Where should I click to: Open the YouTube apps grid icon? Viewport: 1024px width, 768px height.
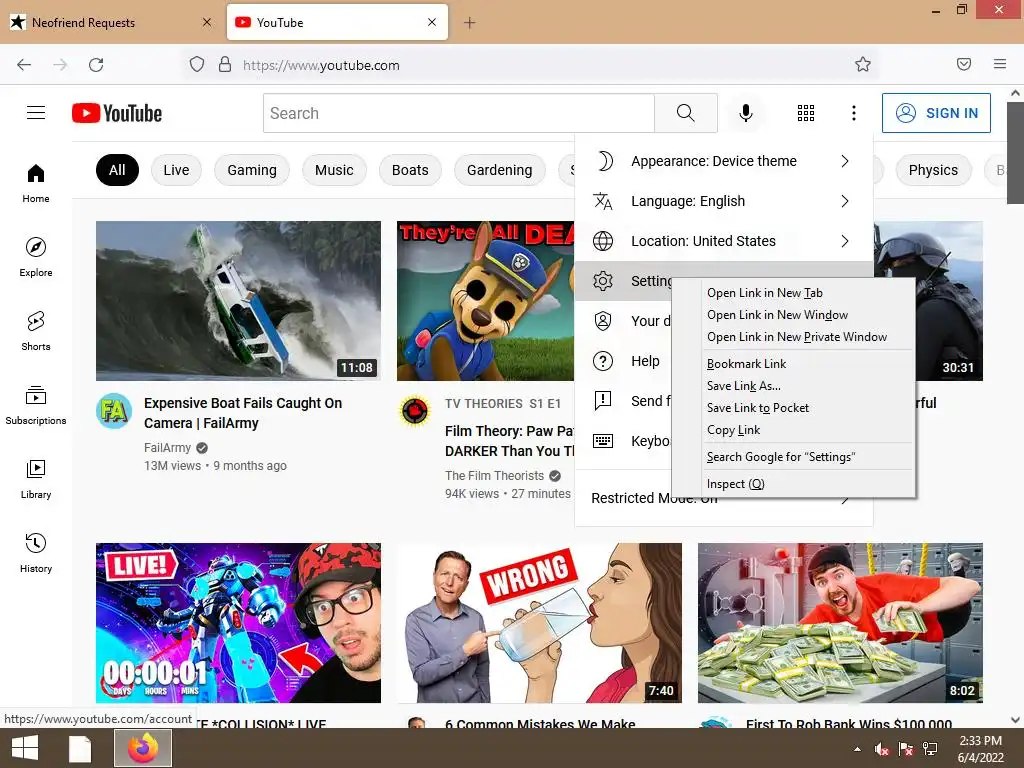point(806,113)
